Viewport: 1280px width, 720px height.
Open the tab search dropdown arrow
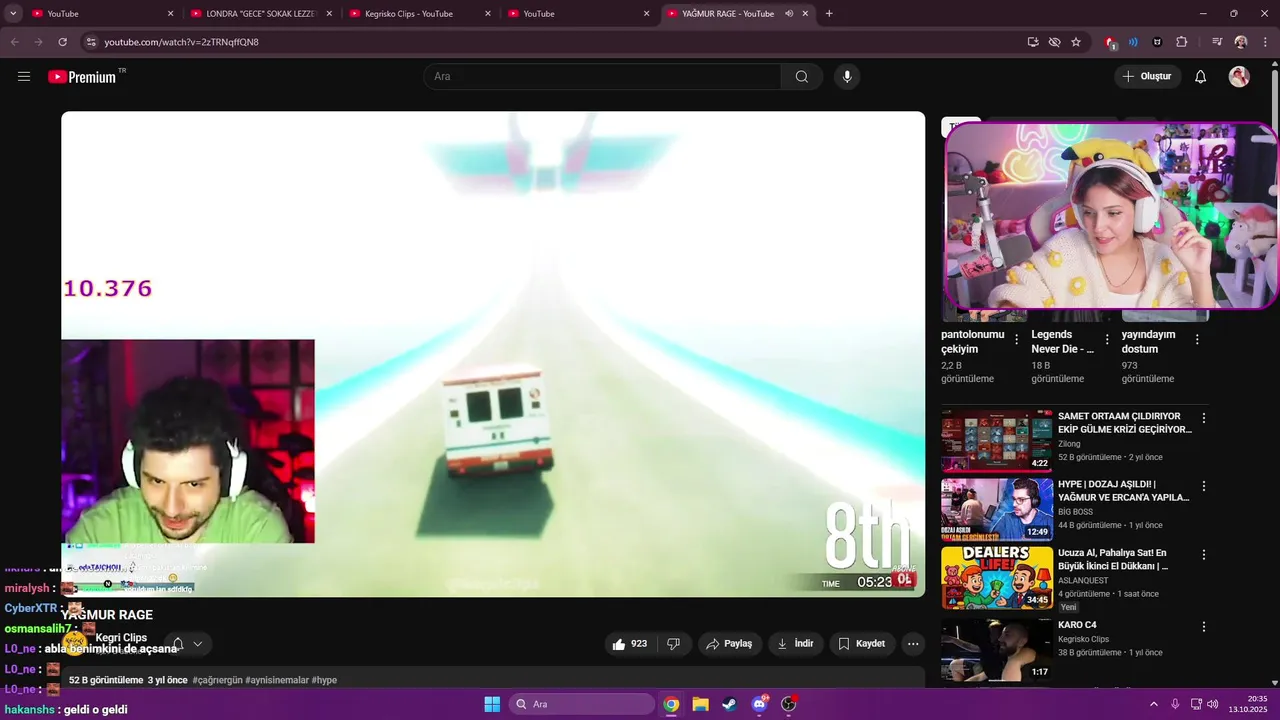(13, 14)
